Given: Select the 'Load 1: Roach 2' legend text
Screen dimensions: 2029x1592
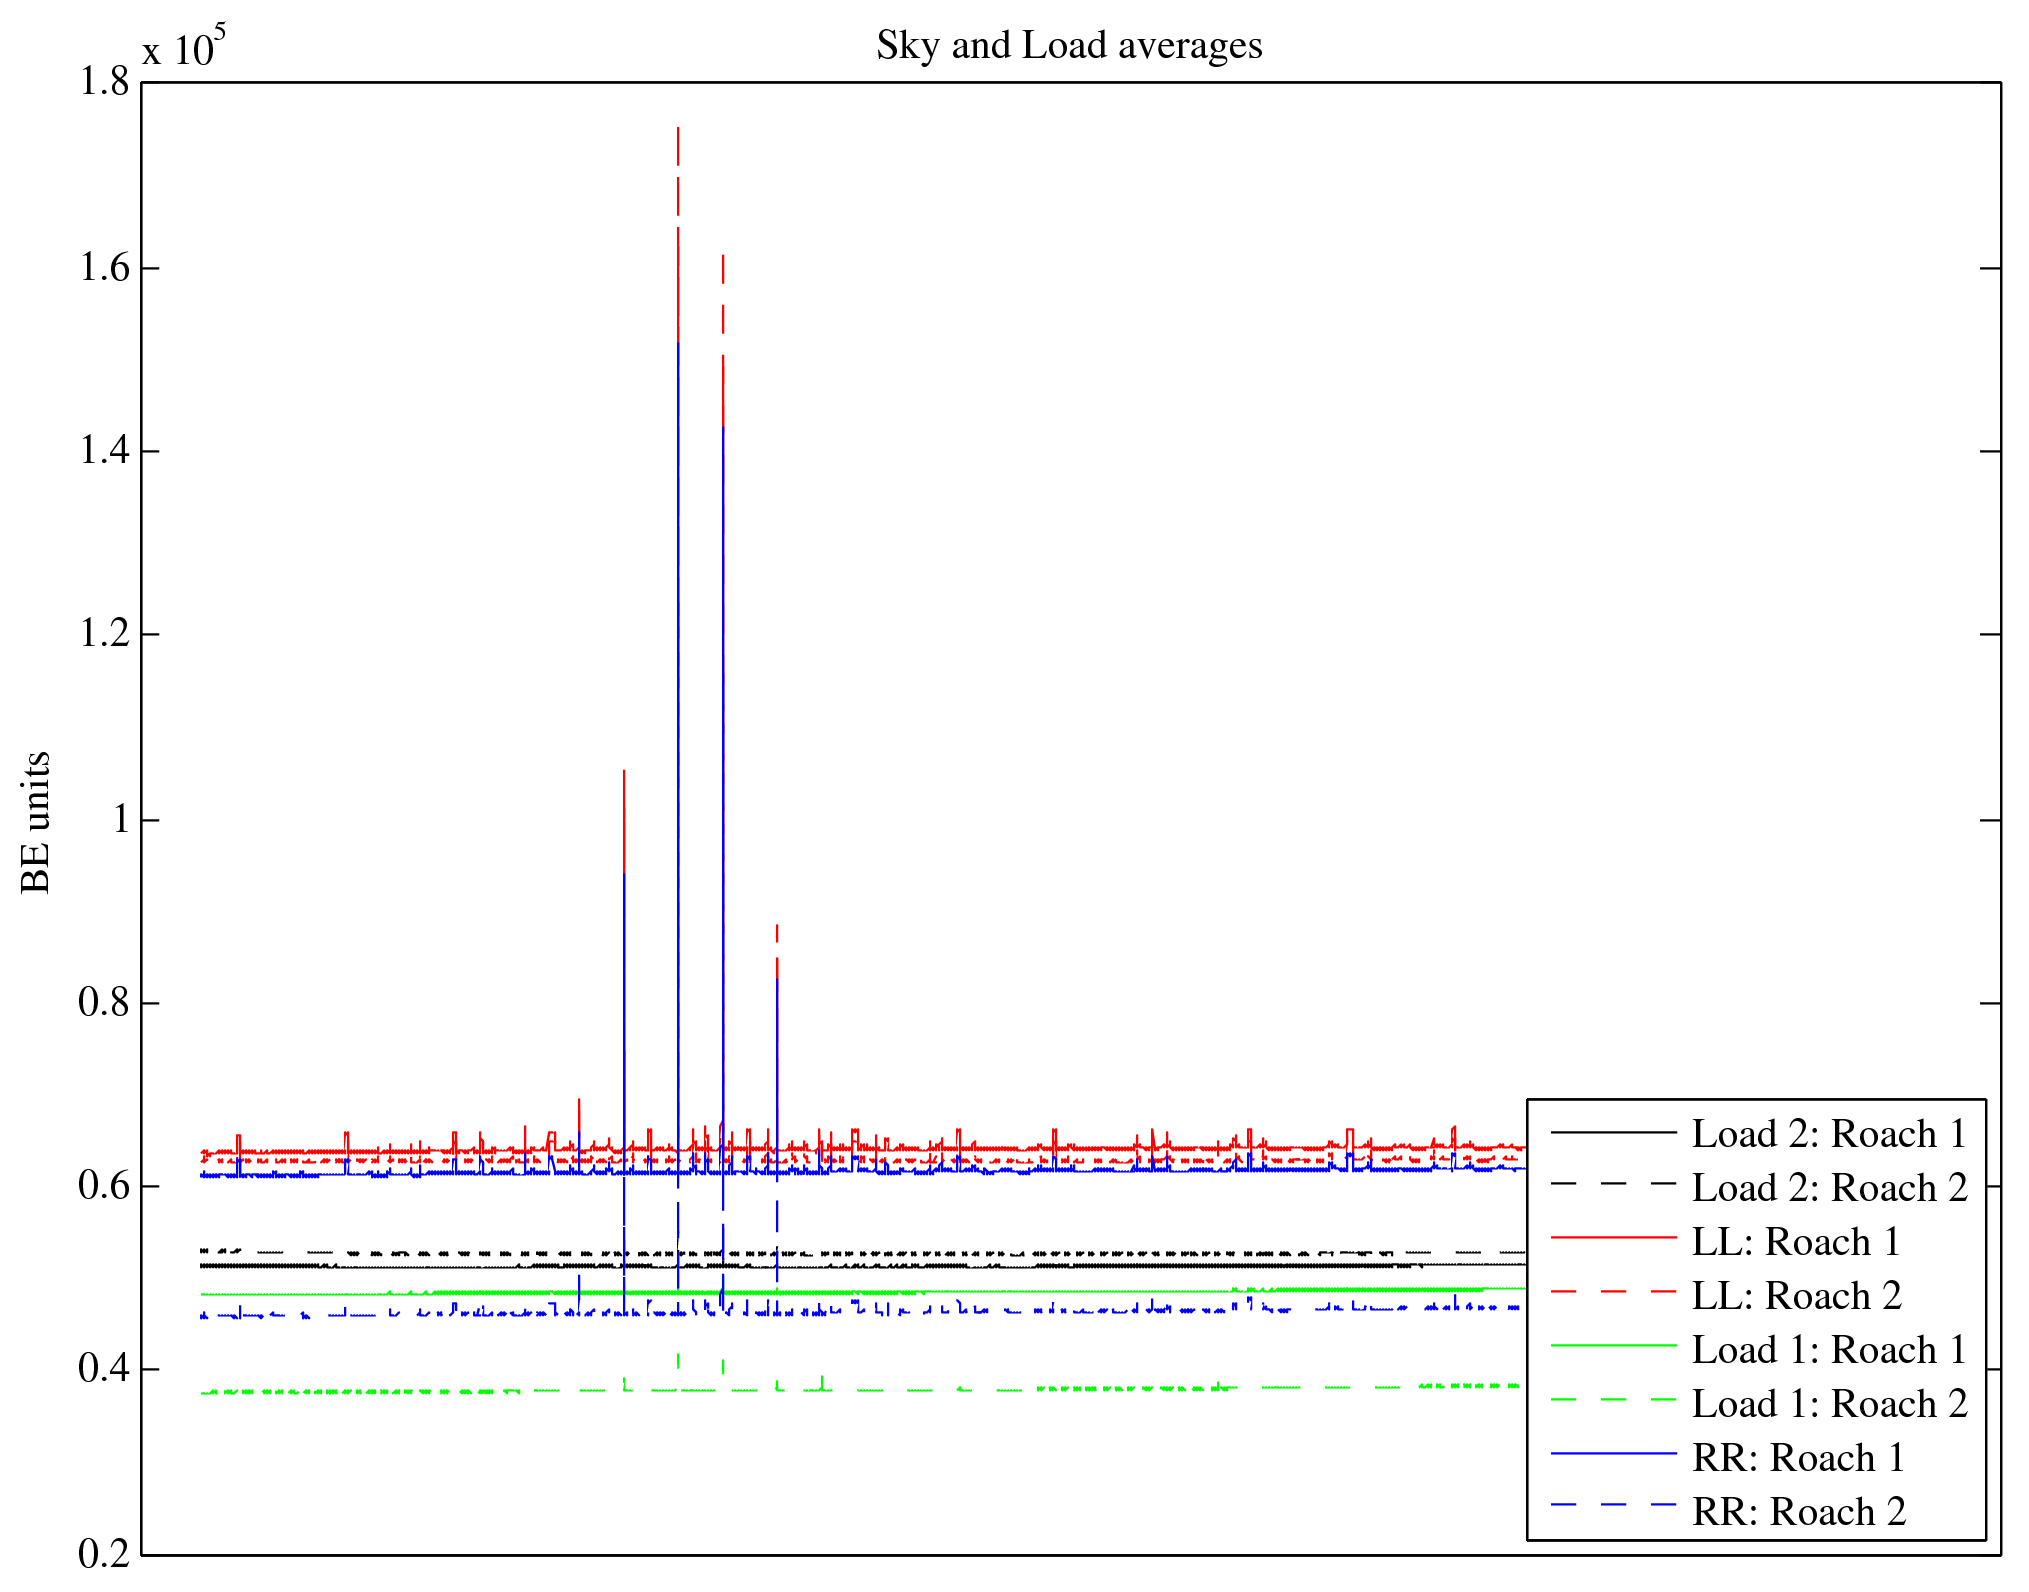Looking at the screenshot, I should [1828, 1404].
